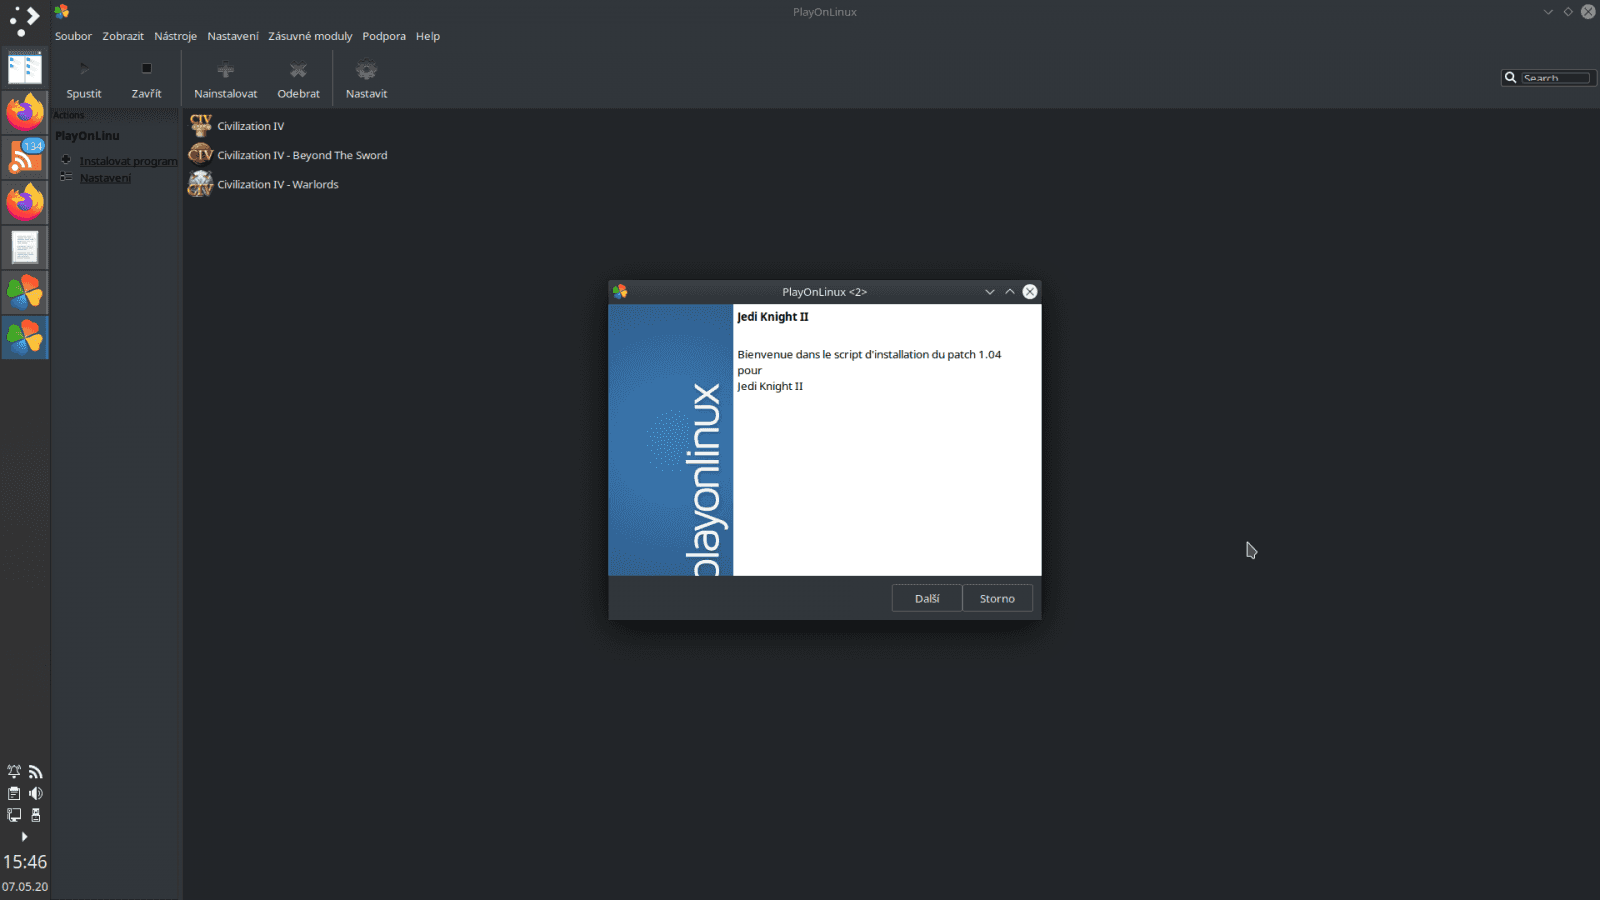The width and height of the screenshot is (1600, 900).
Task: Click the plus icon beside Instalovat program
Action: (66, 160)
